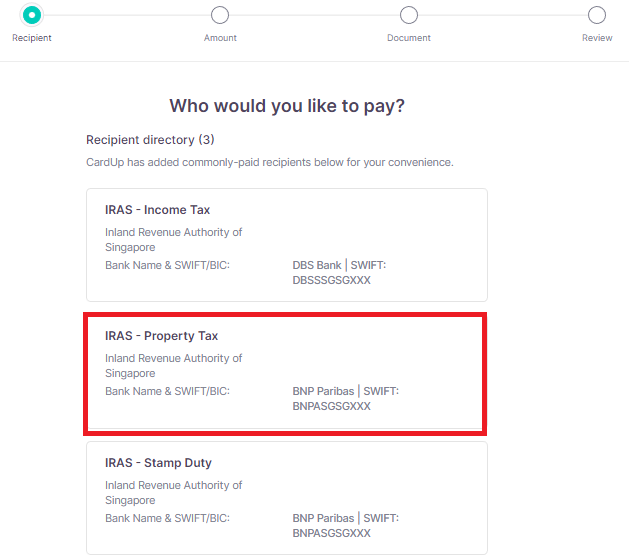
Task: Select the Review step label
Action: [x=597, y=38]
